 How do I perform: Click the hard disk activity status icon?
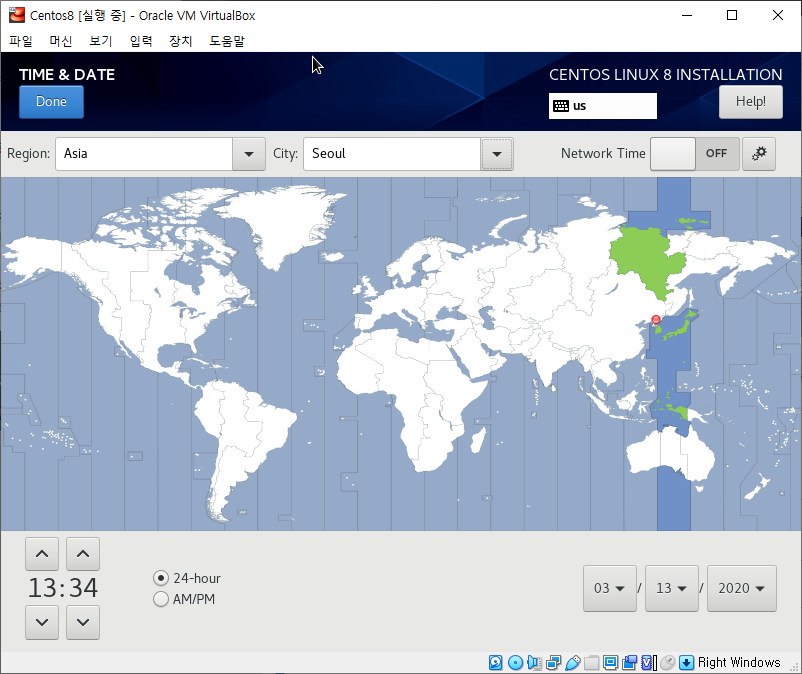click(x=495, y=663)
